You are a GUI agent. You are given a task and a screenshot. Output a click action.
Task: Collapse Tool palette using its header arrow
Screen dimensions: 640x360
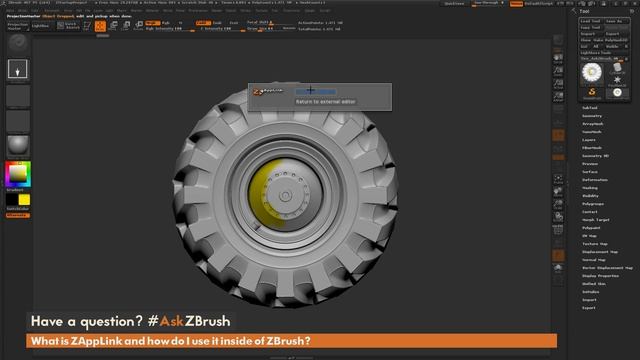coord(574,11)
